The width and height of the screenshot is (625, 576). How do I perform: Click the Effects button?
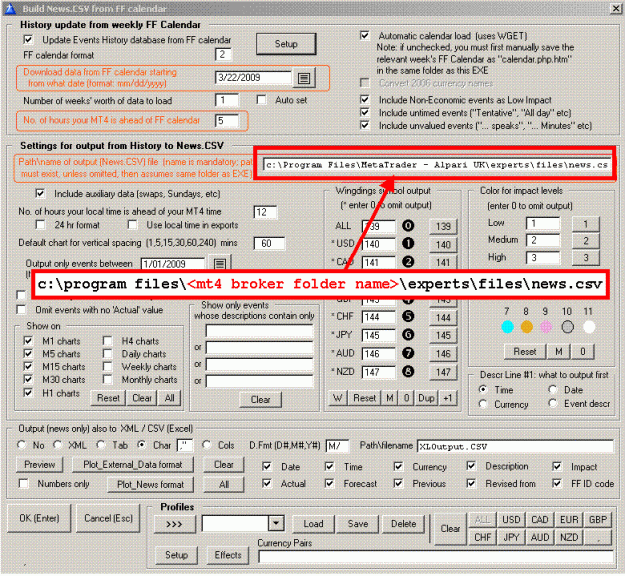tap(228, 555)
